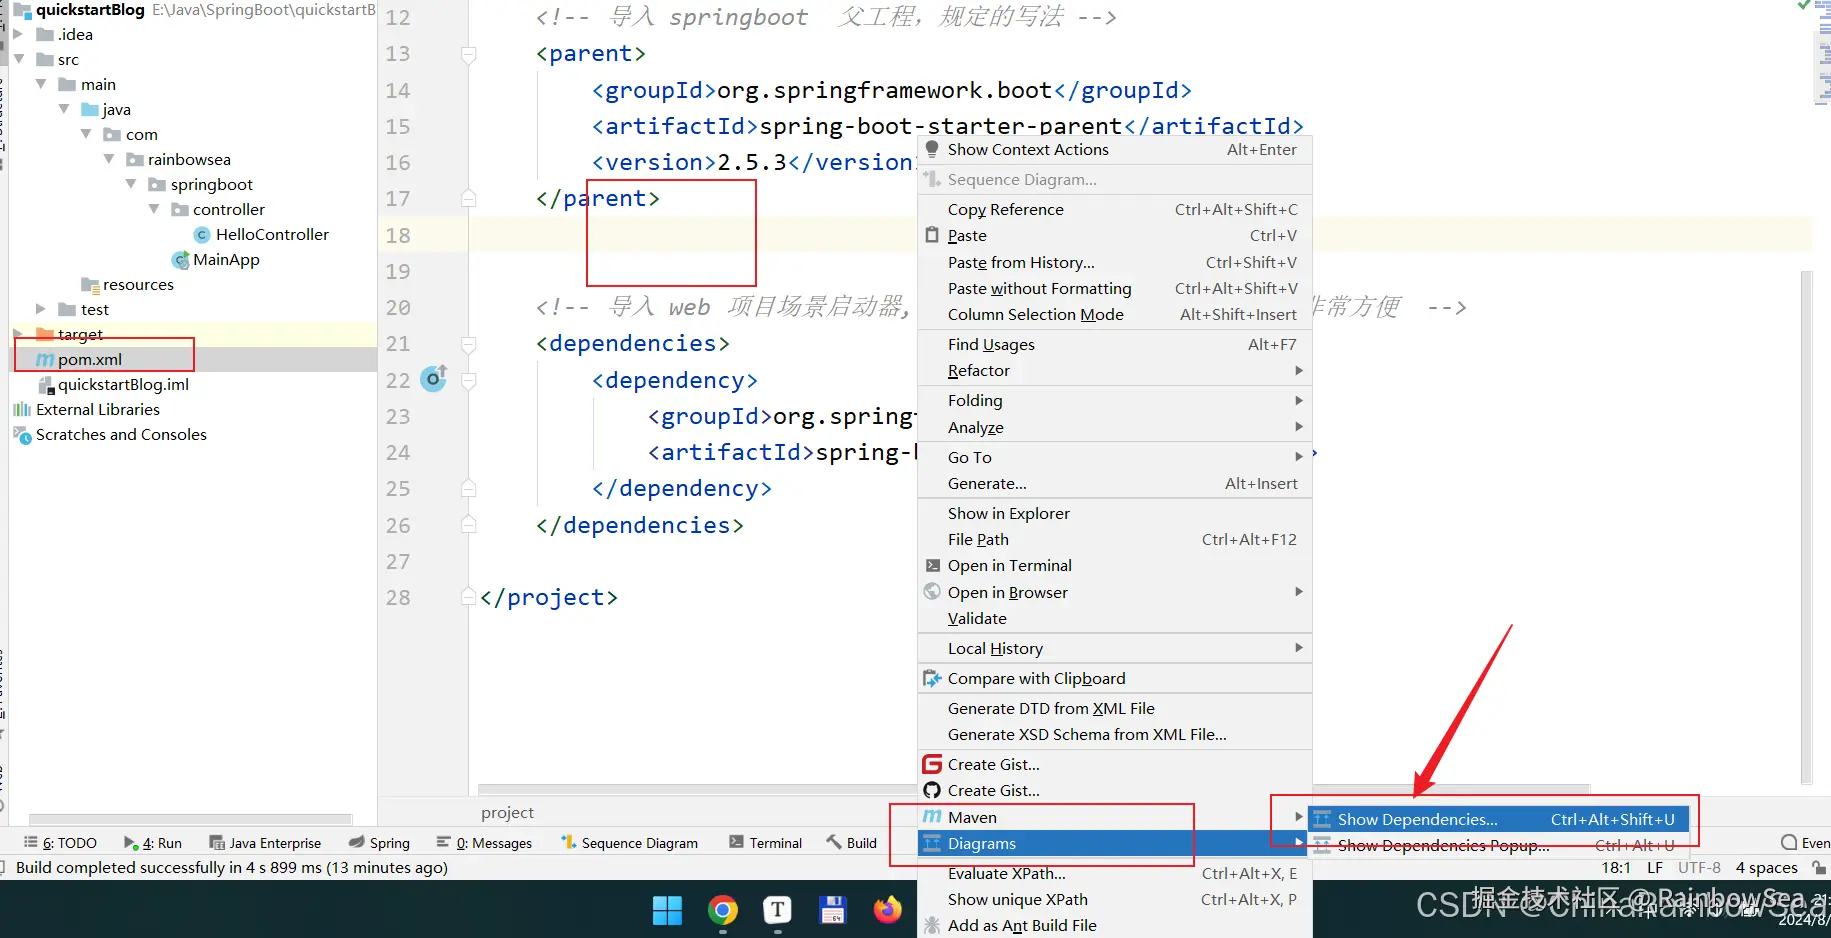Screen dimensions: 1831x938
Task: Click the project breadcrumb below the editor
Action: (x=507, y=813)
